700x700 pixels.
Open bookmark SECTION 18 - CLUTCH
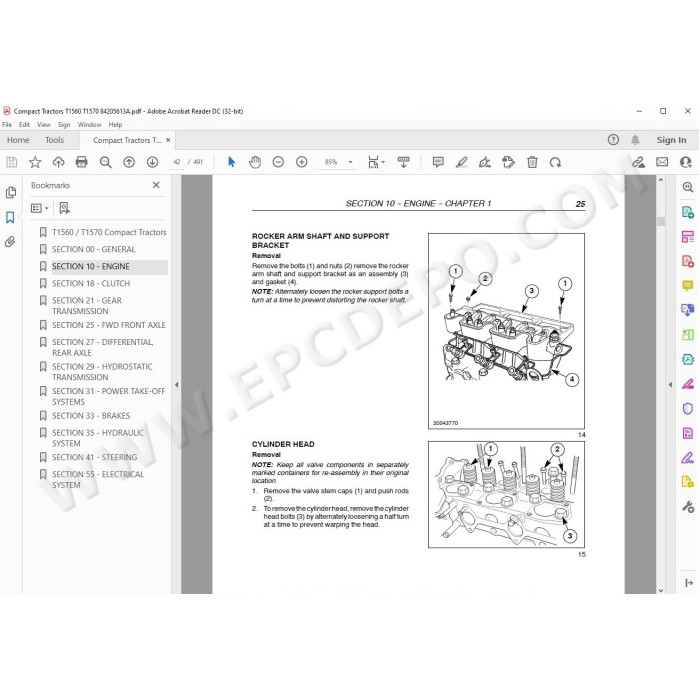click(x=91, y=283)
